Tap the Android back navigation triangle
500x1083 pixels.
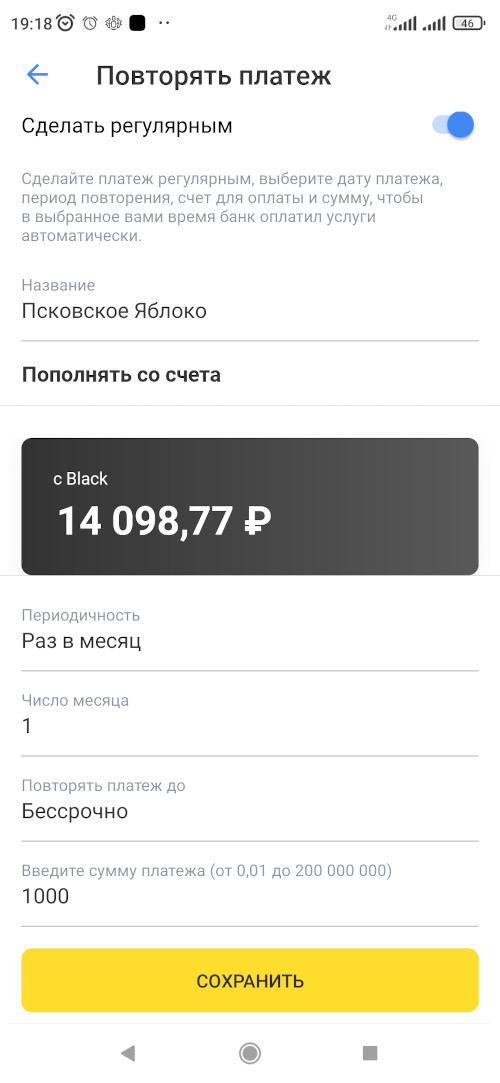128,1053
